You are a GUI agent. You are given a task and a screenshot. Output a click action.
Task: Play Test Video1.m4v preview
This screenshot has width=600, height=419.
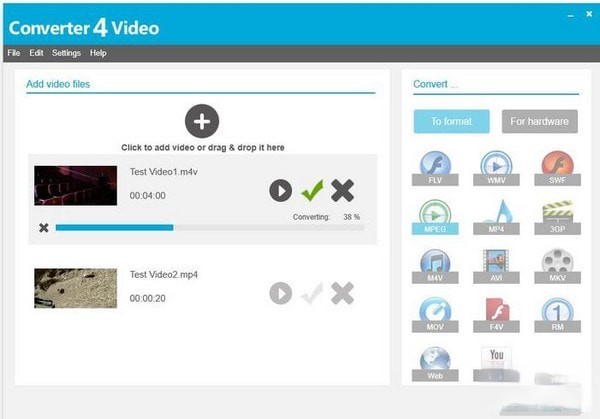point(280,191)
